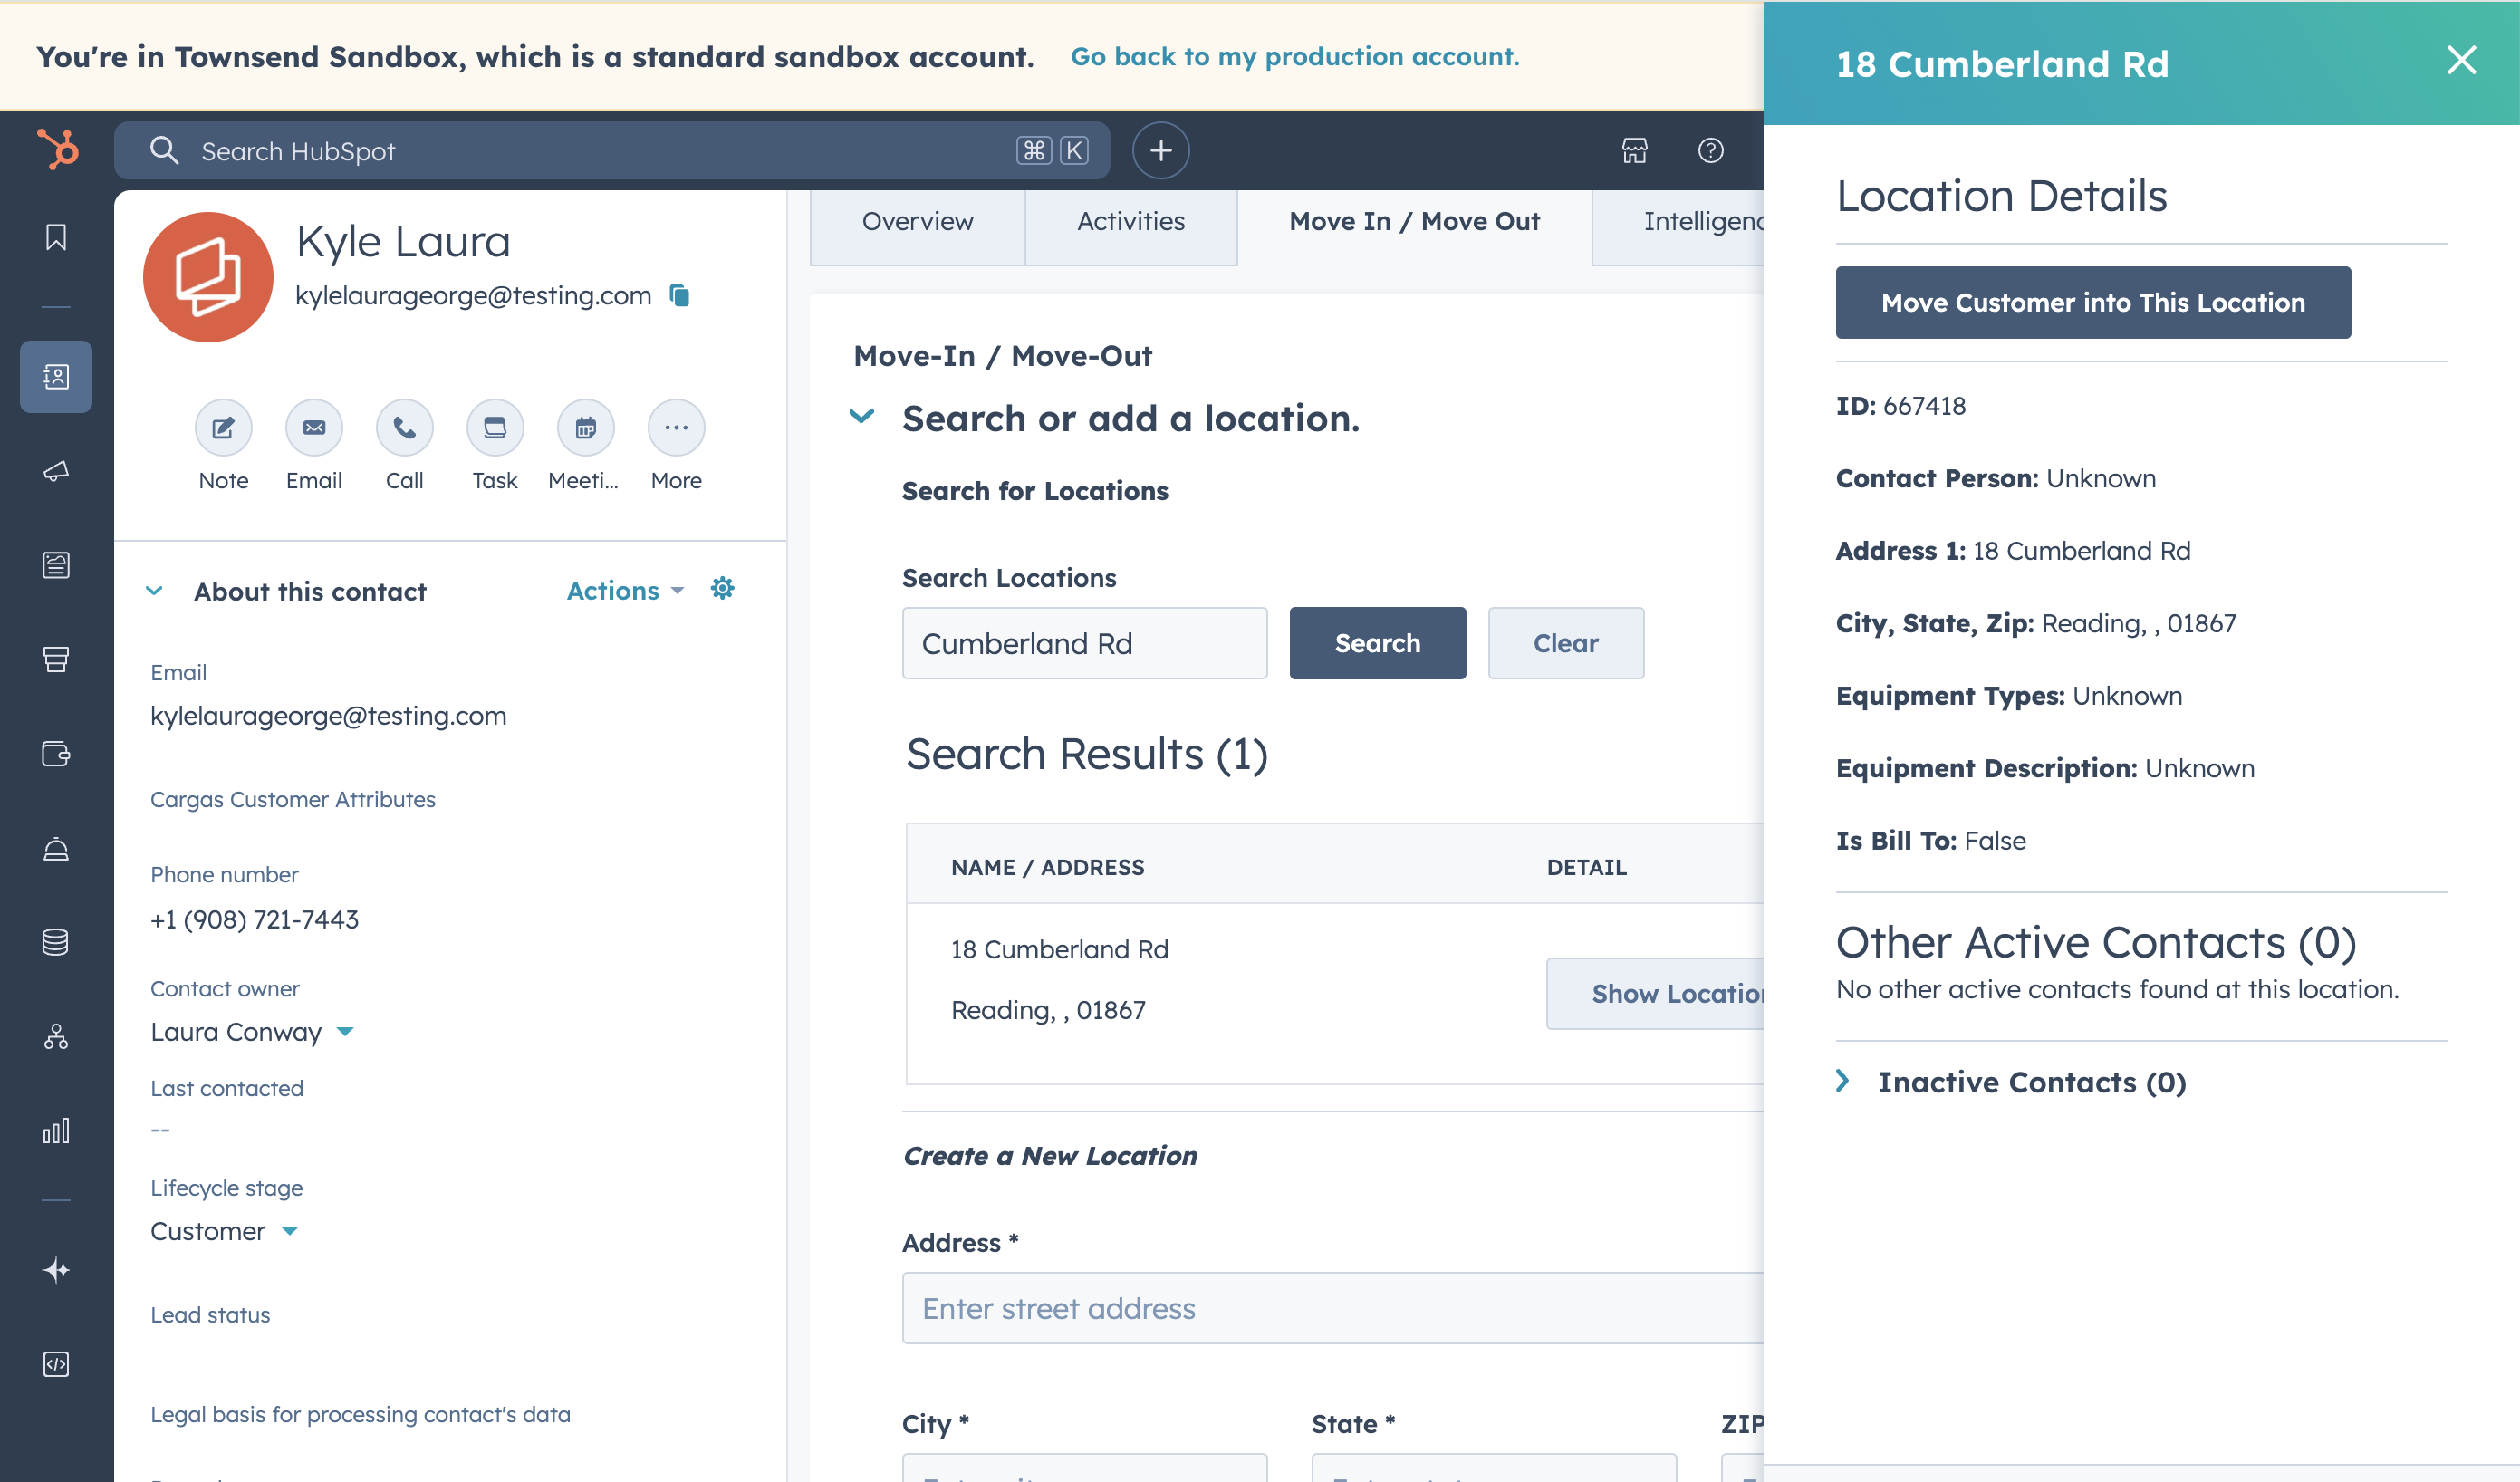
Task: Click the Task icon button
Action: 495,428
